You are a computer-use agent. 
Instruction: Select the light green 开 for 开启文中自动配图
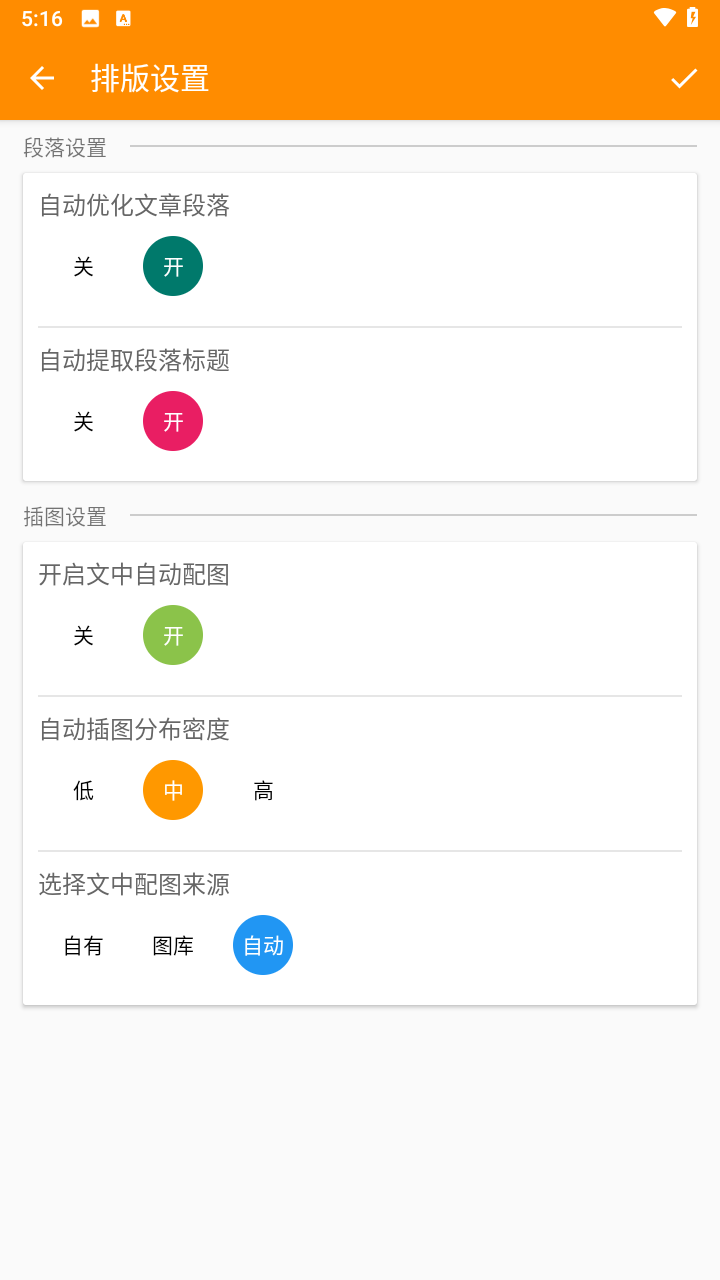coord(173,636)
